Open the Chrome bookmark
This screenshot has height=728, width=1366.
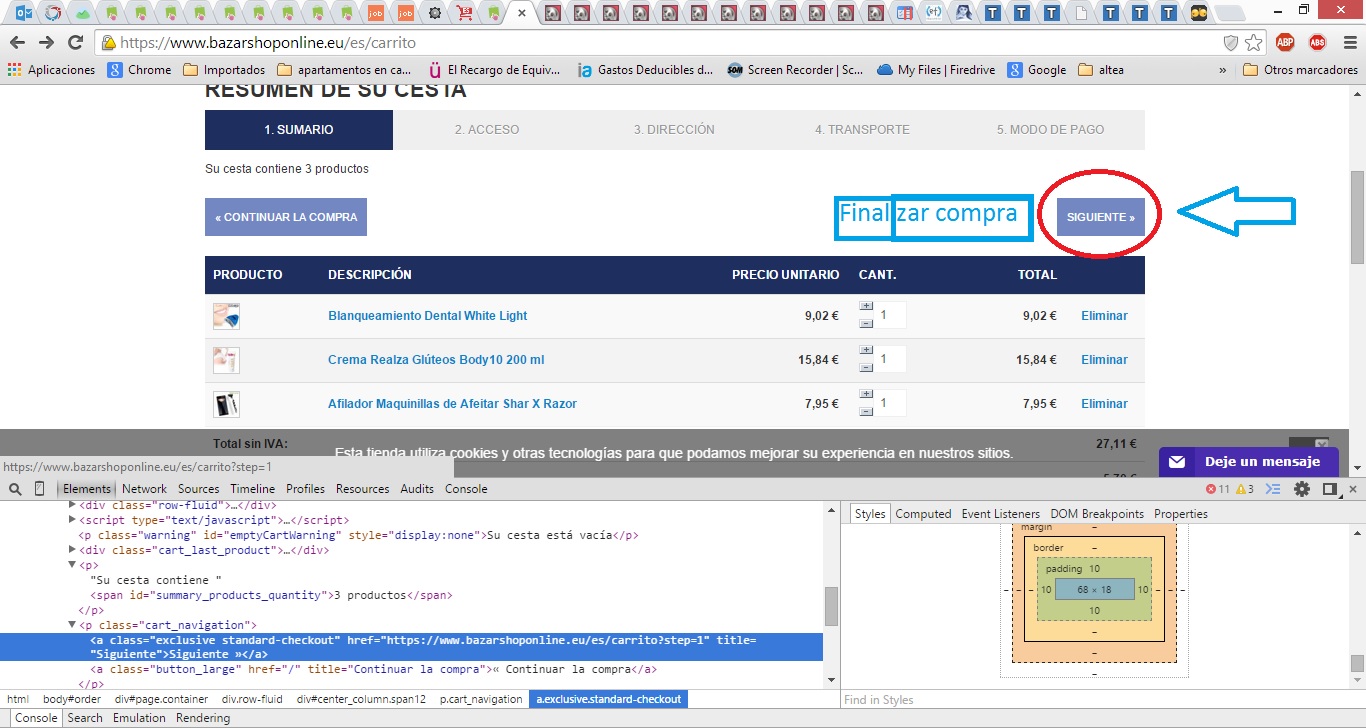click(x=140, y=70)
